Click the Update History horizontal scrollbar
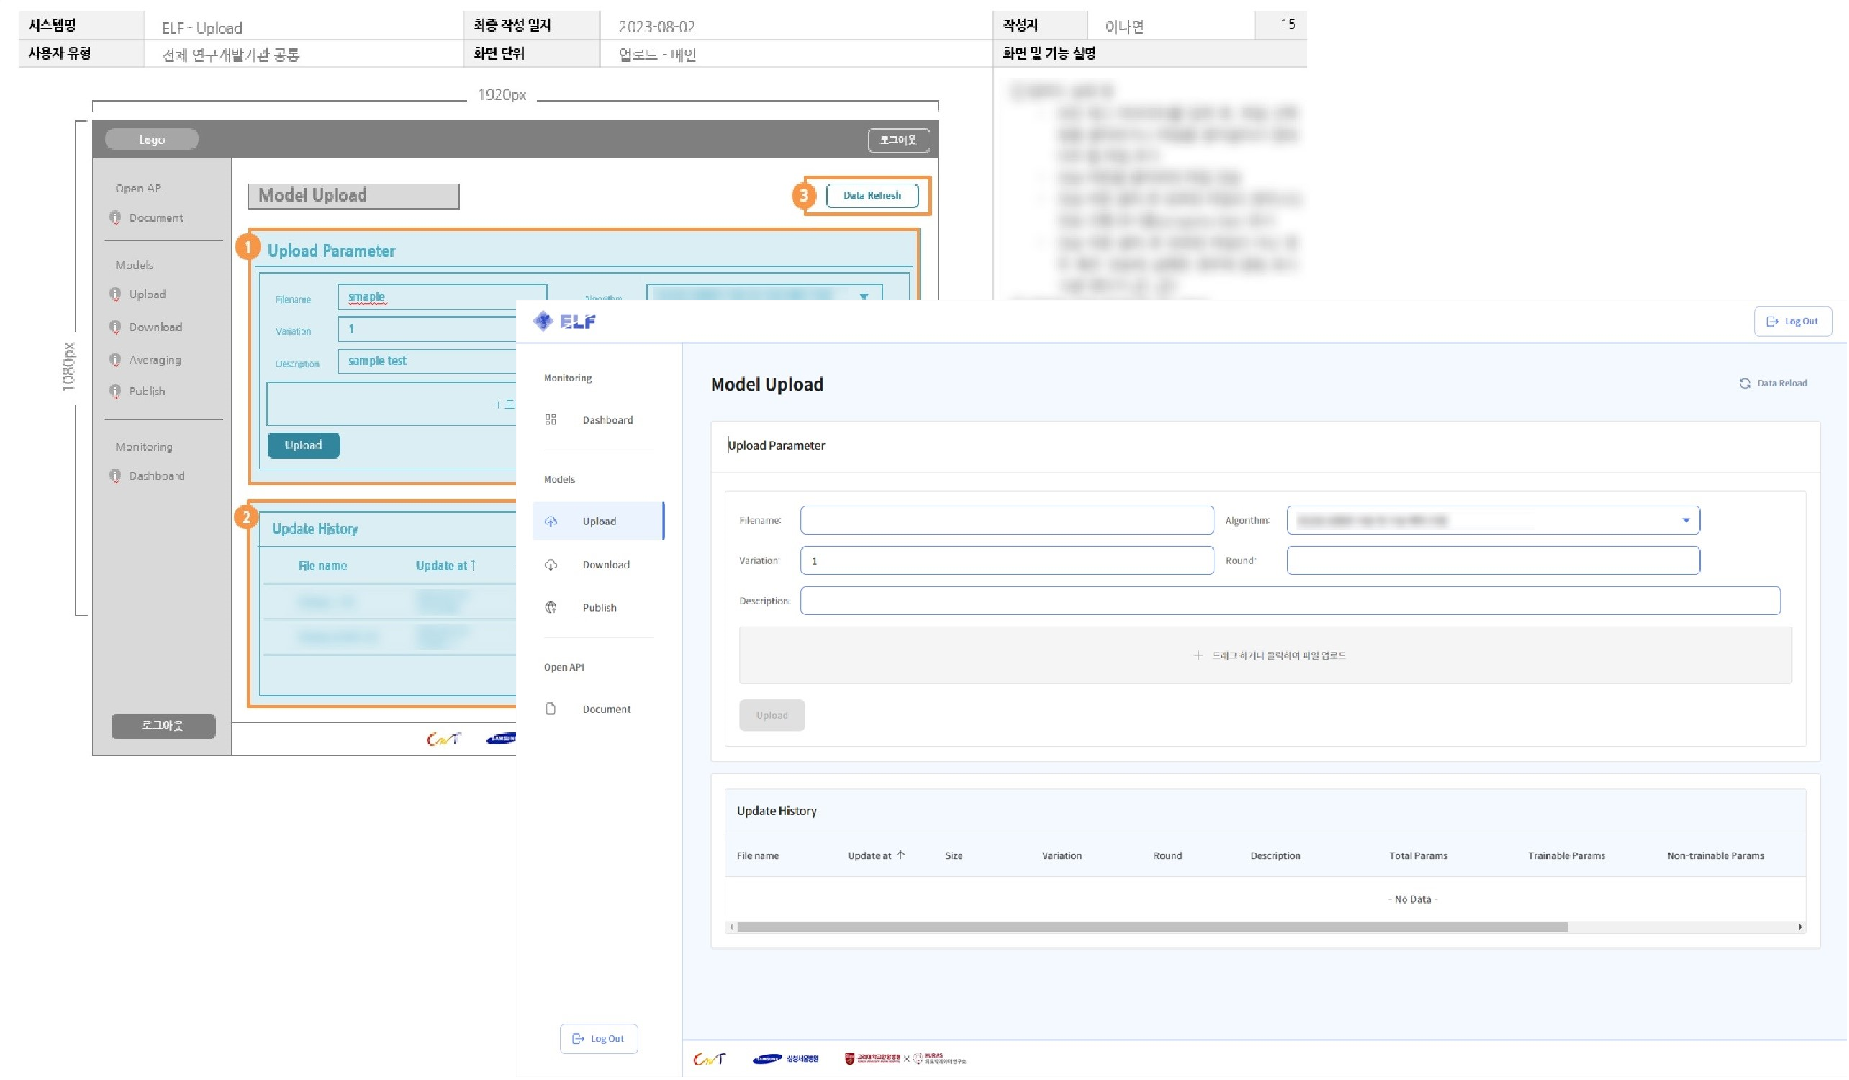 tap(1152, 927)
